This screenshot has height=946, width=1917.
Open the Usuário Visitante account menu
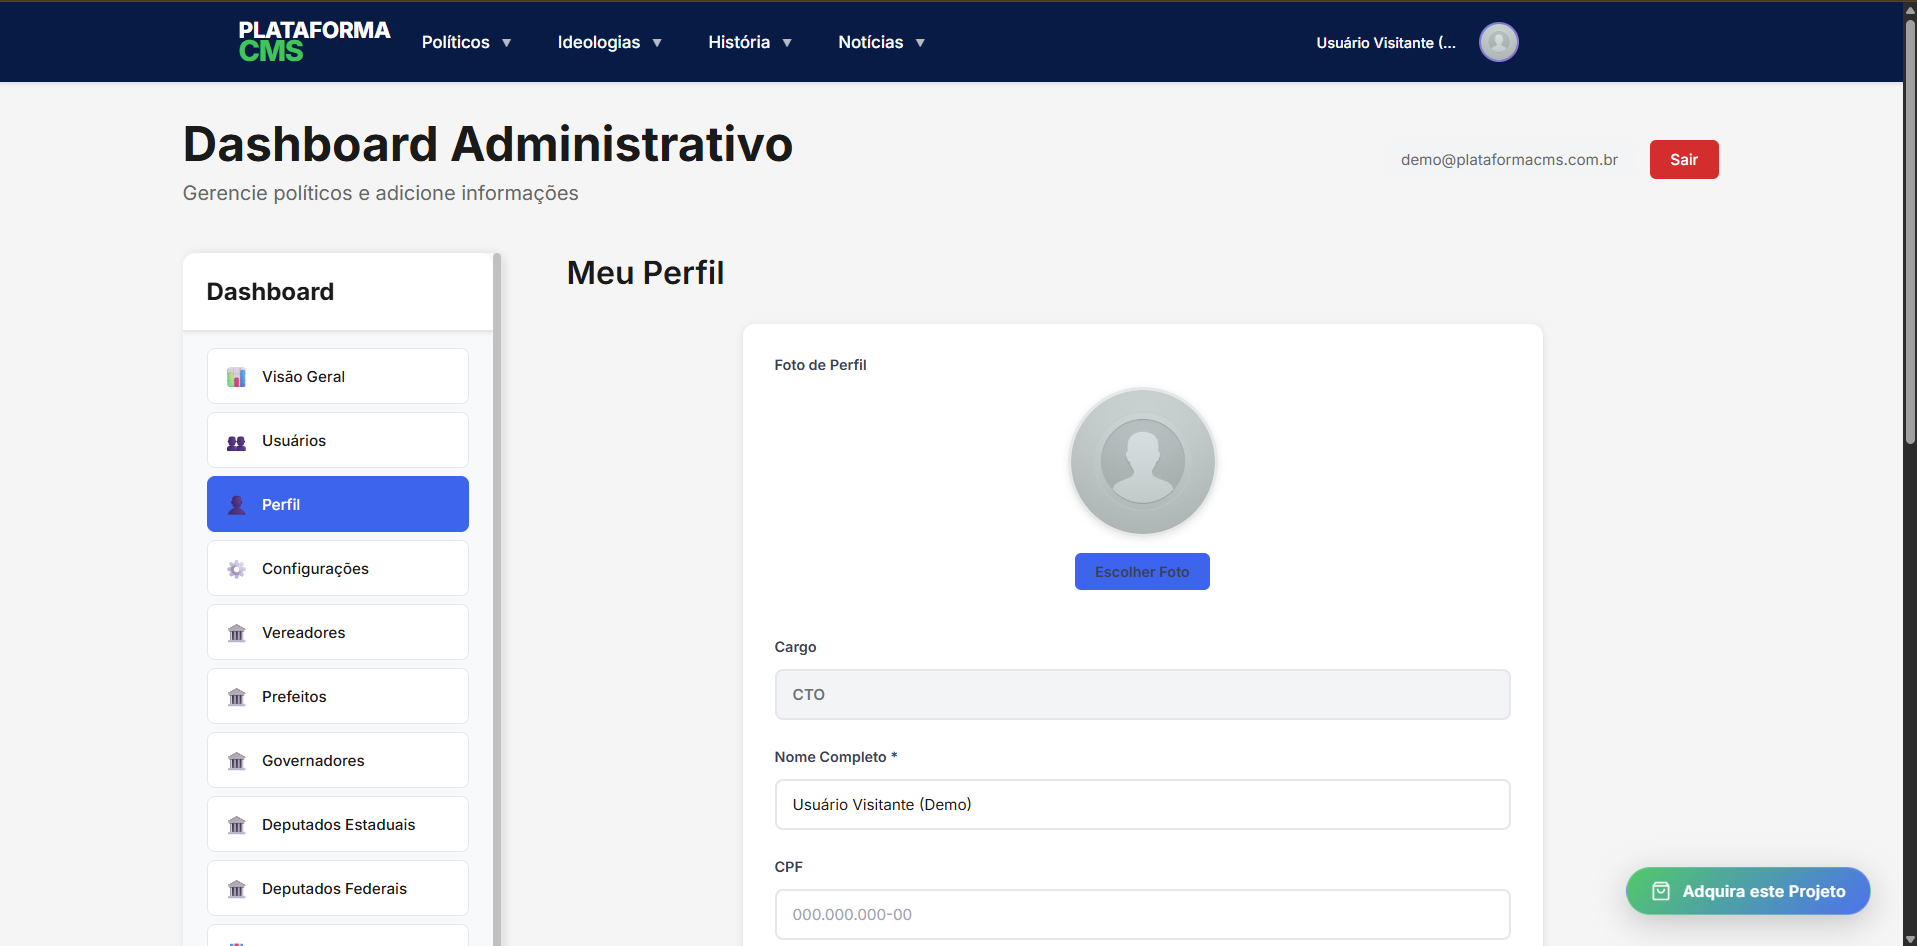click(1386, 43)
